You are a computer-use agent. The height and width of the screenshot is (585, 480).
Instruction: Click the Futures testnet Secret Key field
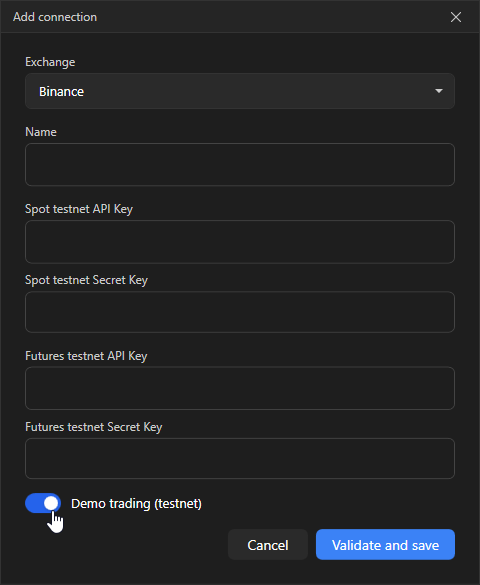(240, 458)
